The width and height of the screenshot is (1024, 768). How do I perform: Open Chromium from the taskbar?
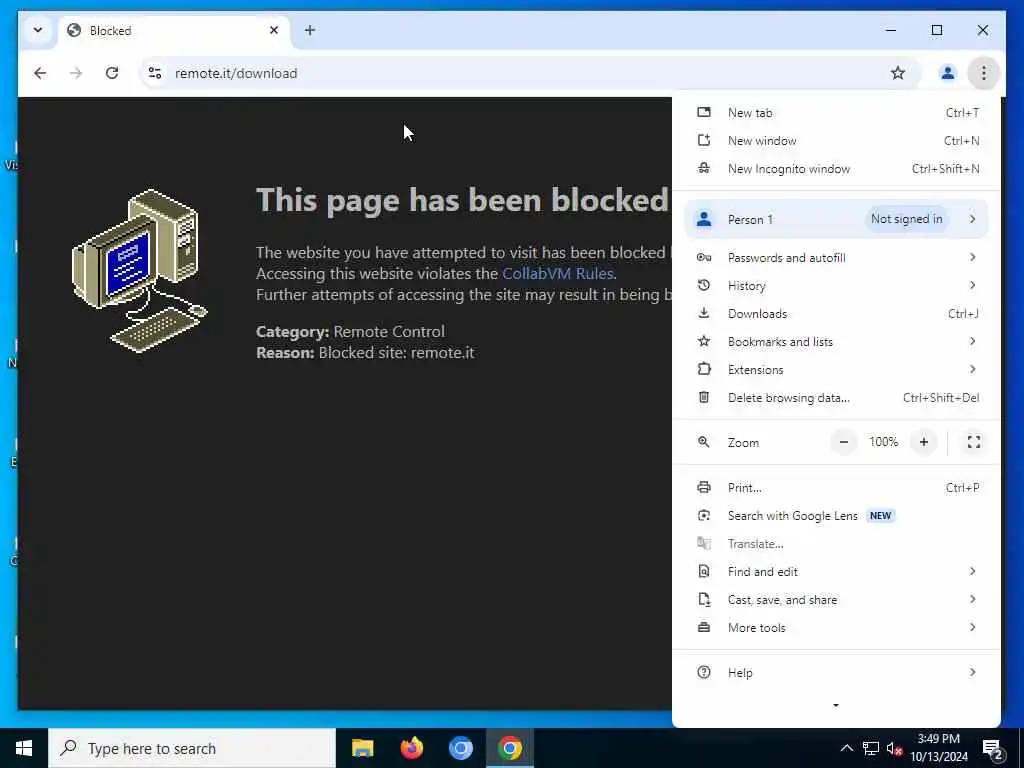[x=460, y=748]
